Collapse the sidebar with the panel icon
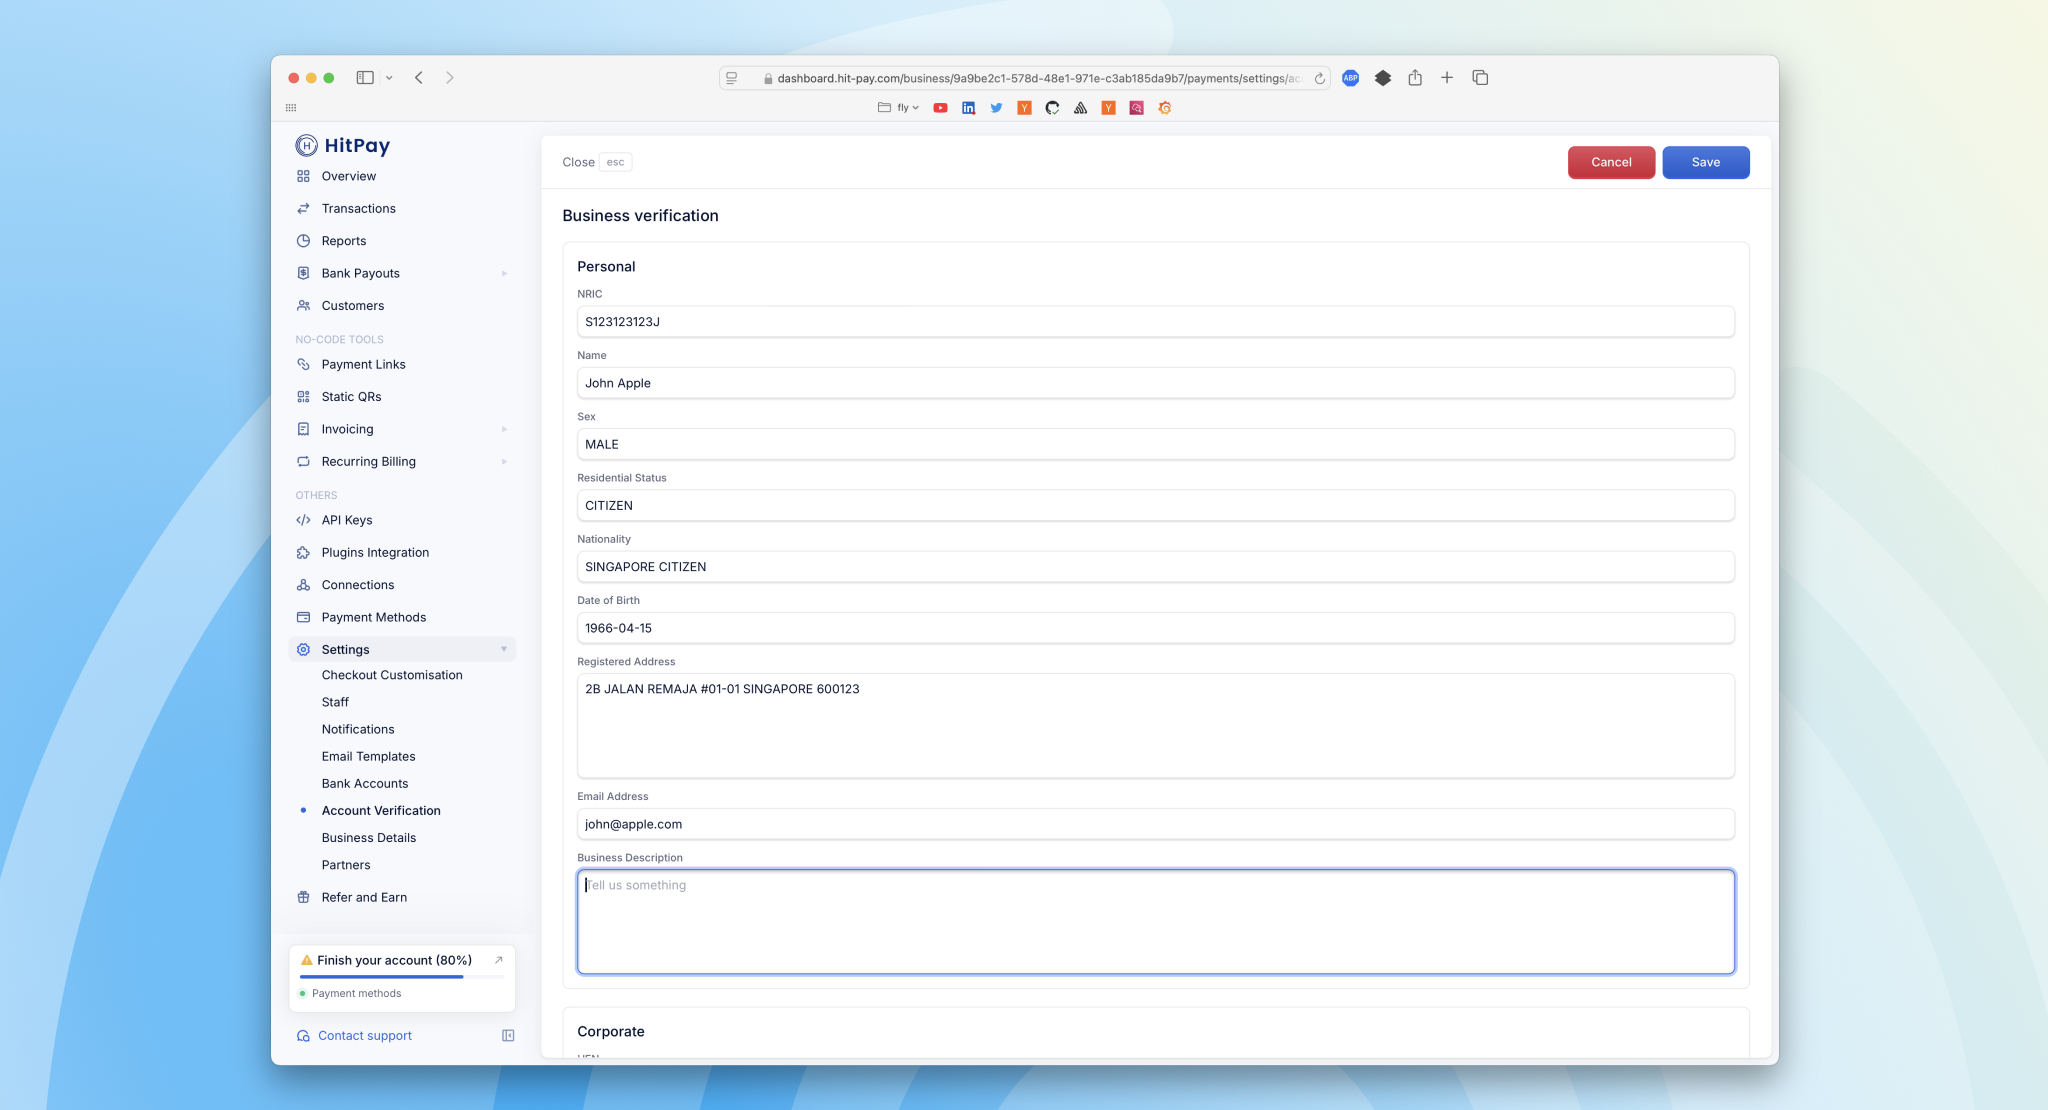The image size is (2048, 1110). (x=508, y=1036)
